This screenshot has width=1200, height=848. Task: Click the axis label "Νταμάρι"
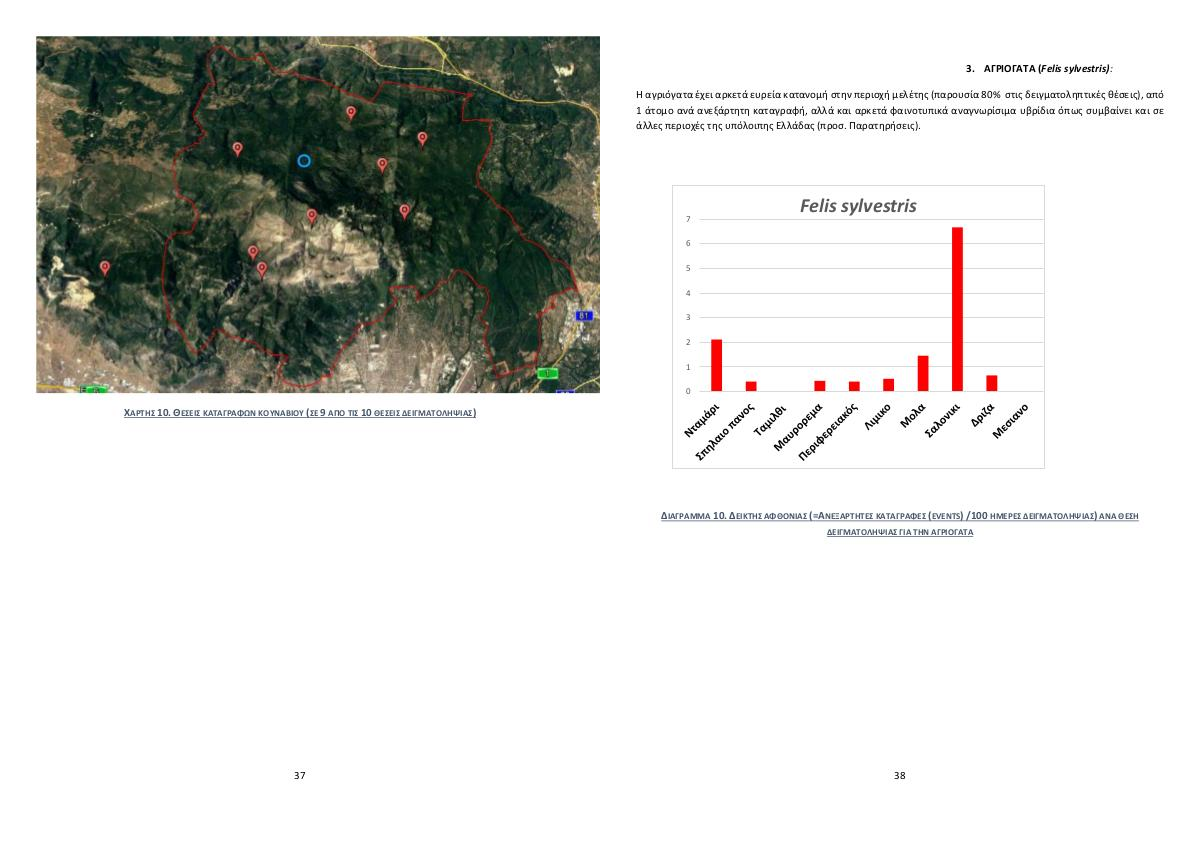coord(702,419)
